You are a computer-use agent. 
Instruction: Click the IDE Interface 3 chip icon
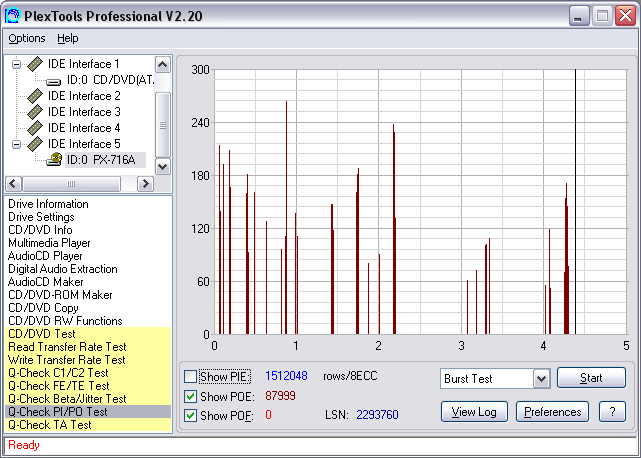tap(35, 112)
